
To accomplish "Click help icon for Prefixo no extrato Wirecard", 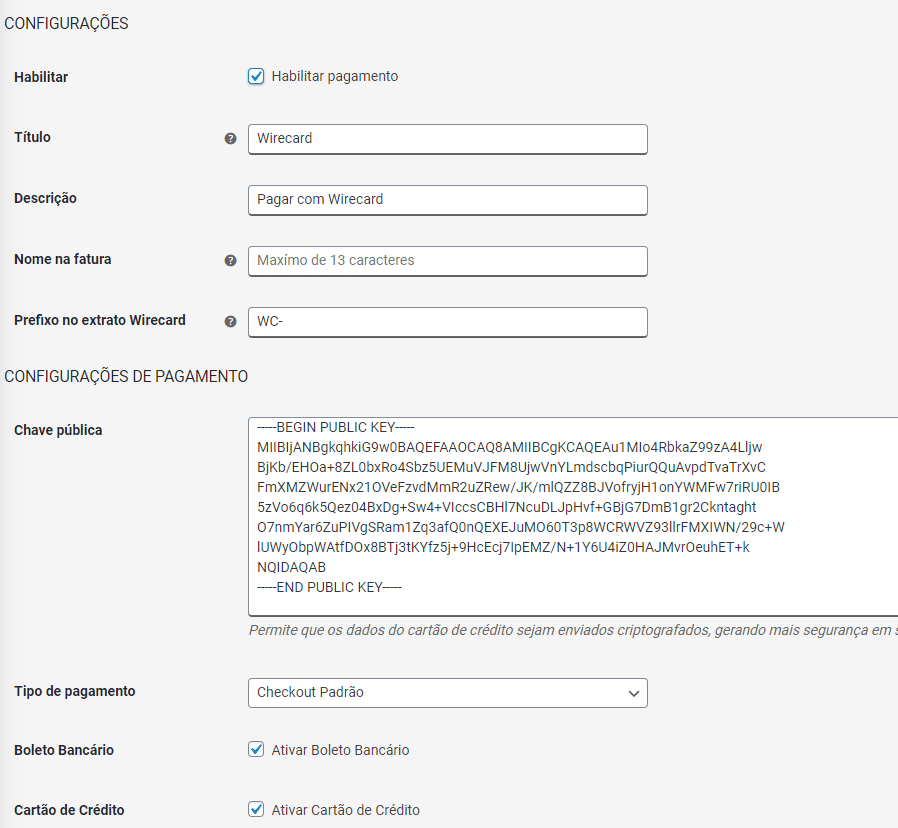I will coord(230,321).
